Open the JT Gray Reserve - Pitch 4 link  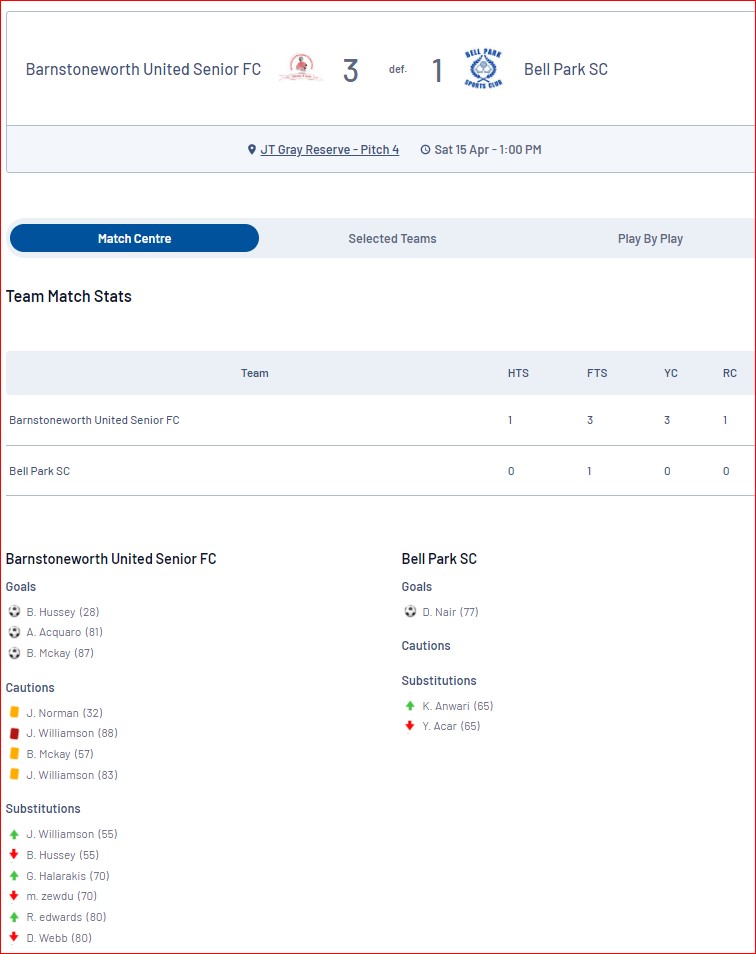[330, 150]
